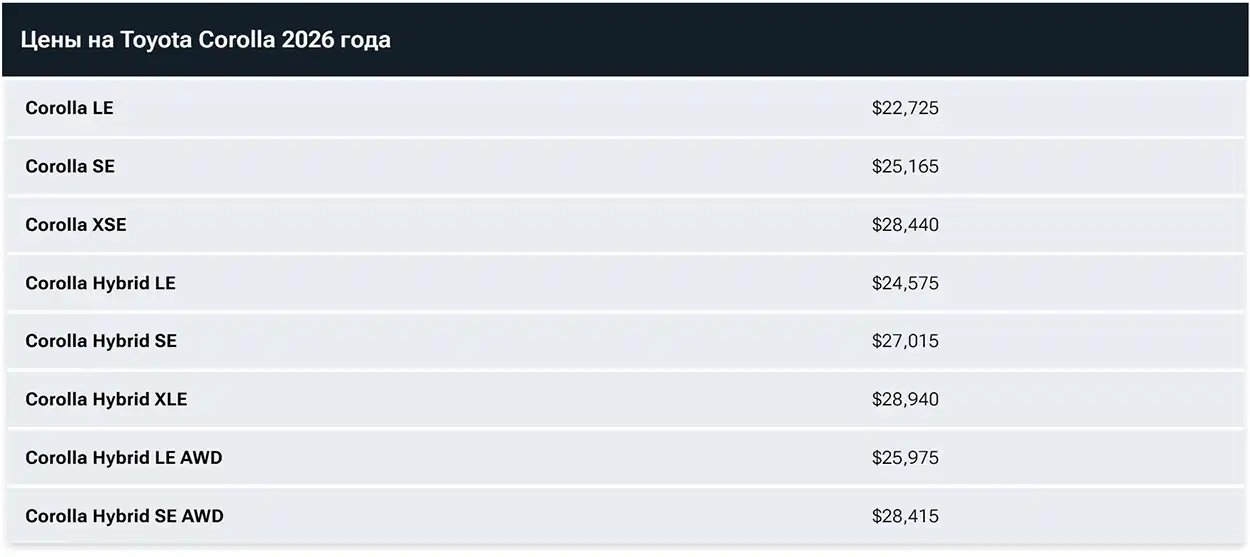This screenshot has width=1250, height=557.
Task: Select the Corolla Hybrid LE label
Action: coord(100,283)
